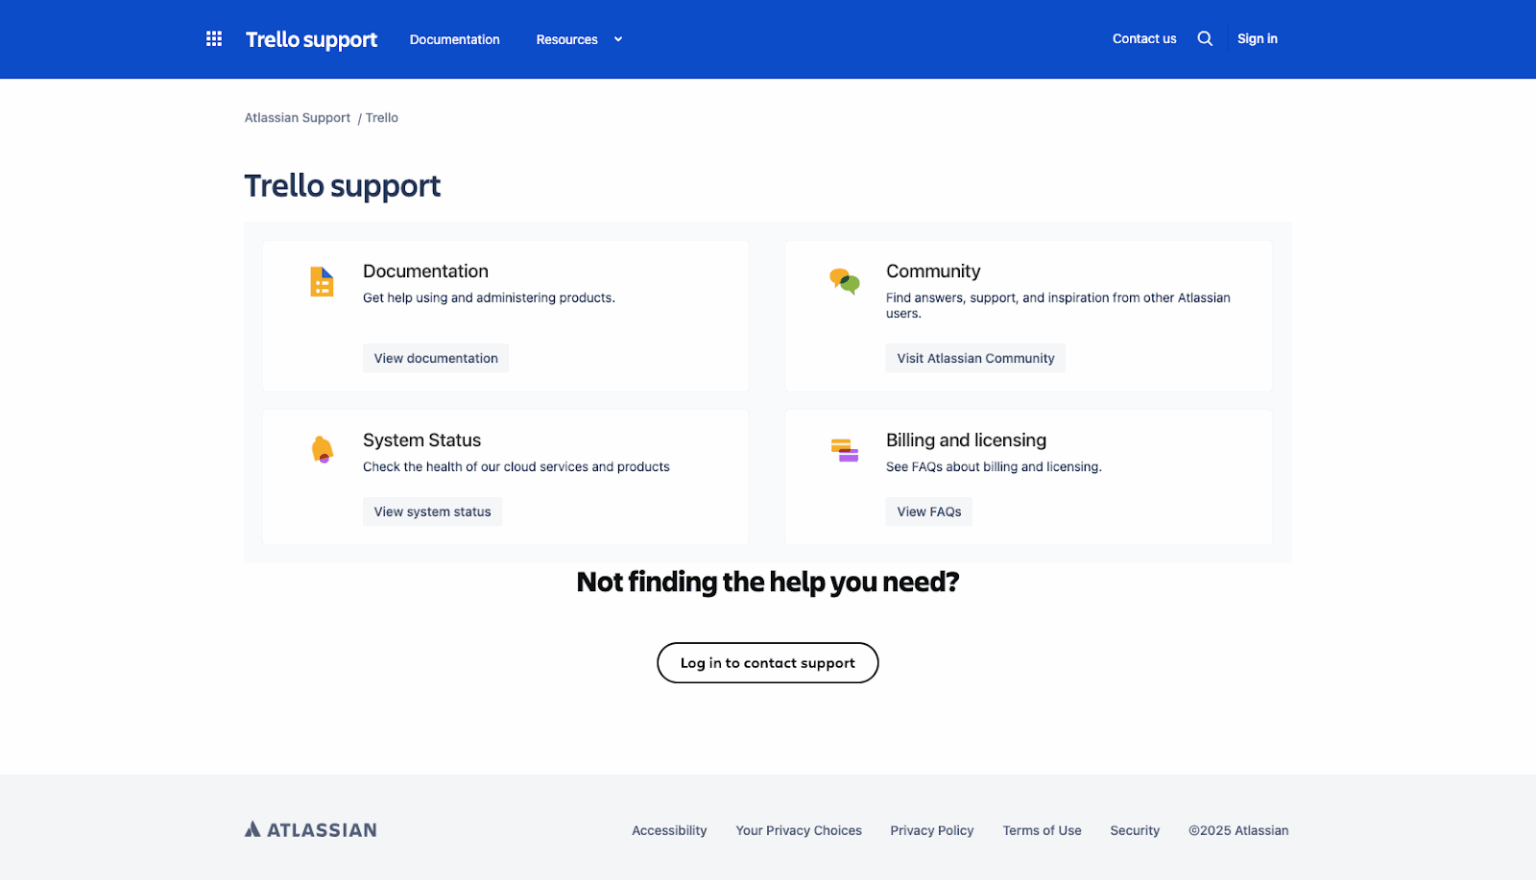Click the View system status button
1536x880 pixels.
[432, 511]
